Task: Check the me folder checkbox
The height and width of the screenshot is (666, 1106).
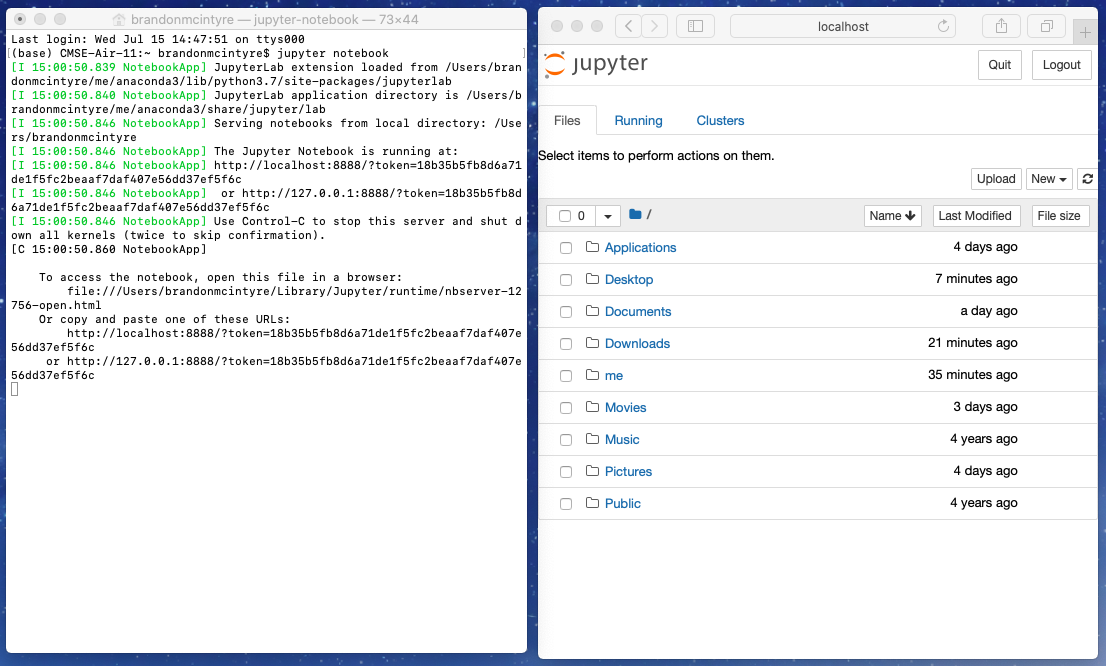Action: [566, 376]
